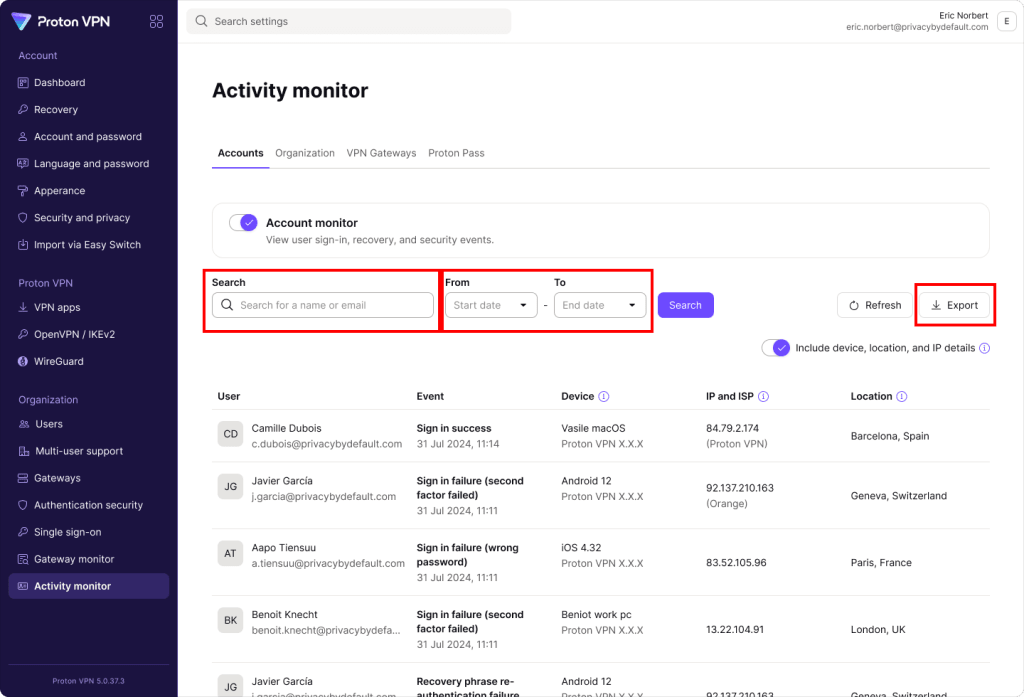This screenshot has height=697, width=1024.
Task: Click the Users people icon
Action: click(x=24, y=424)
